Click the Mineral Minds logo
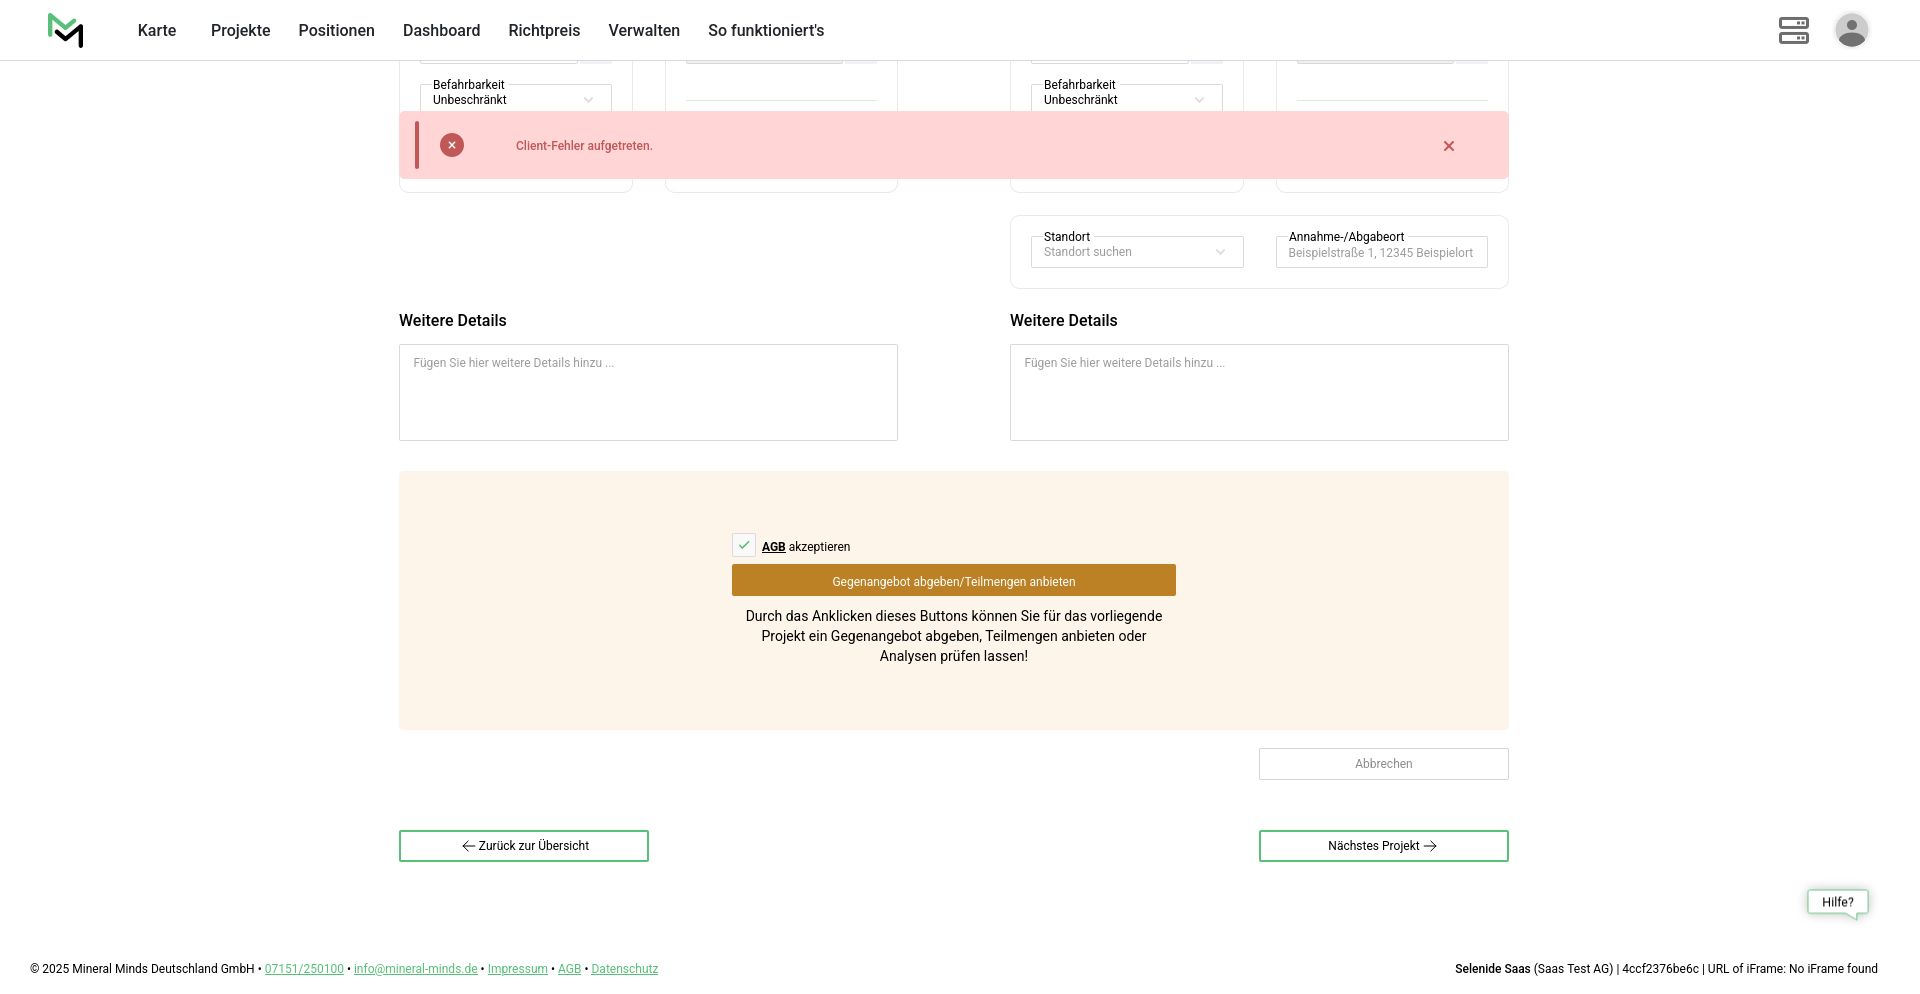 point(65,30)
